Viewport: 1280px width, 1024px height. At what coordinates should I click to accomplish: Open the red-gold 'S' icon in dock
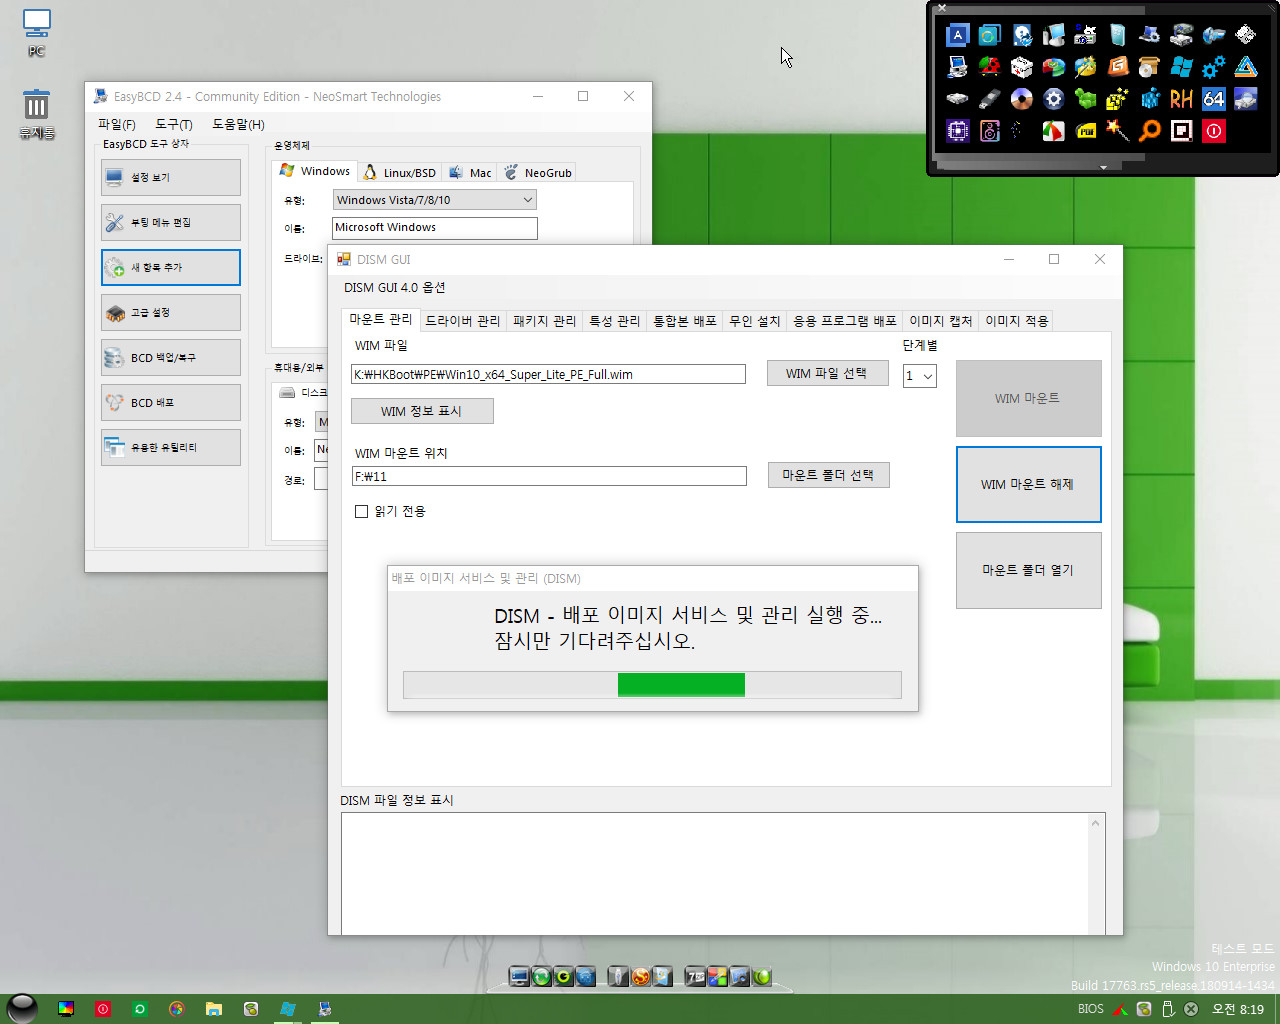click(x=640, y=976)
